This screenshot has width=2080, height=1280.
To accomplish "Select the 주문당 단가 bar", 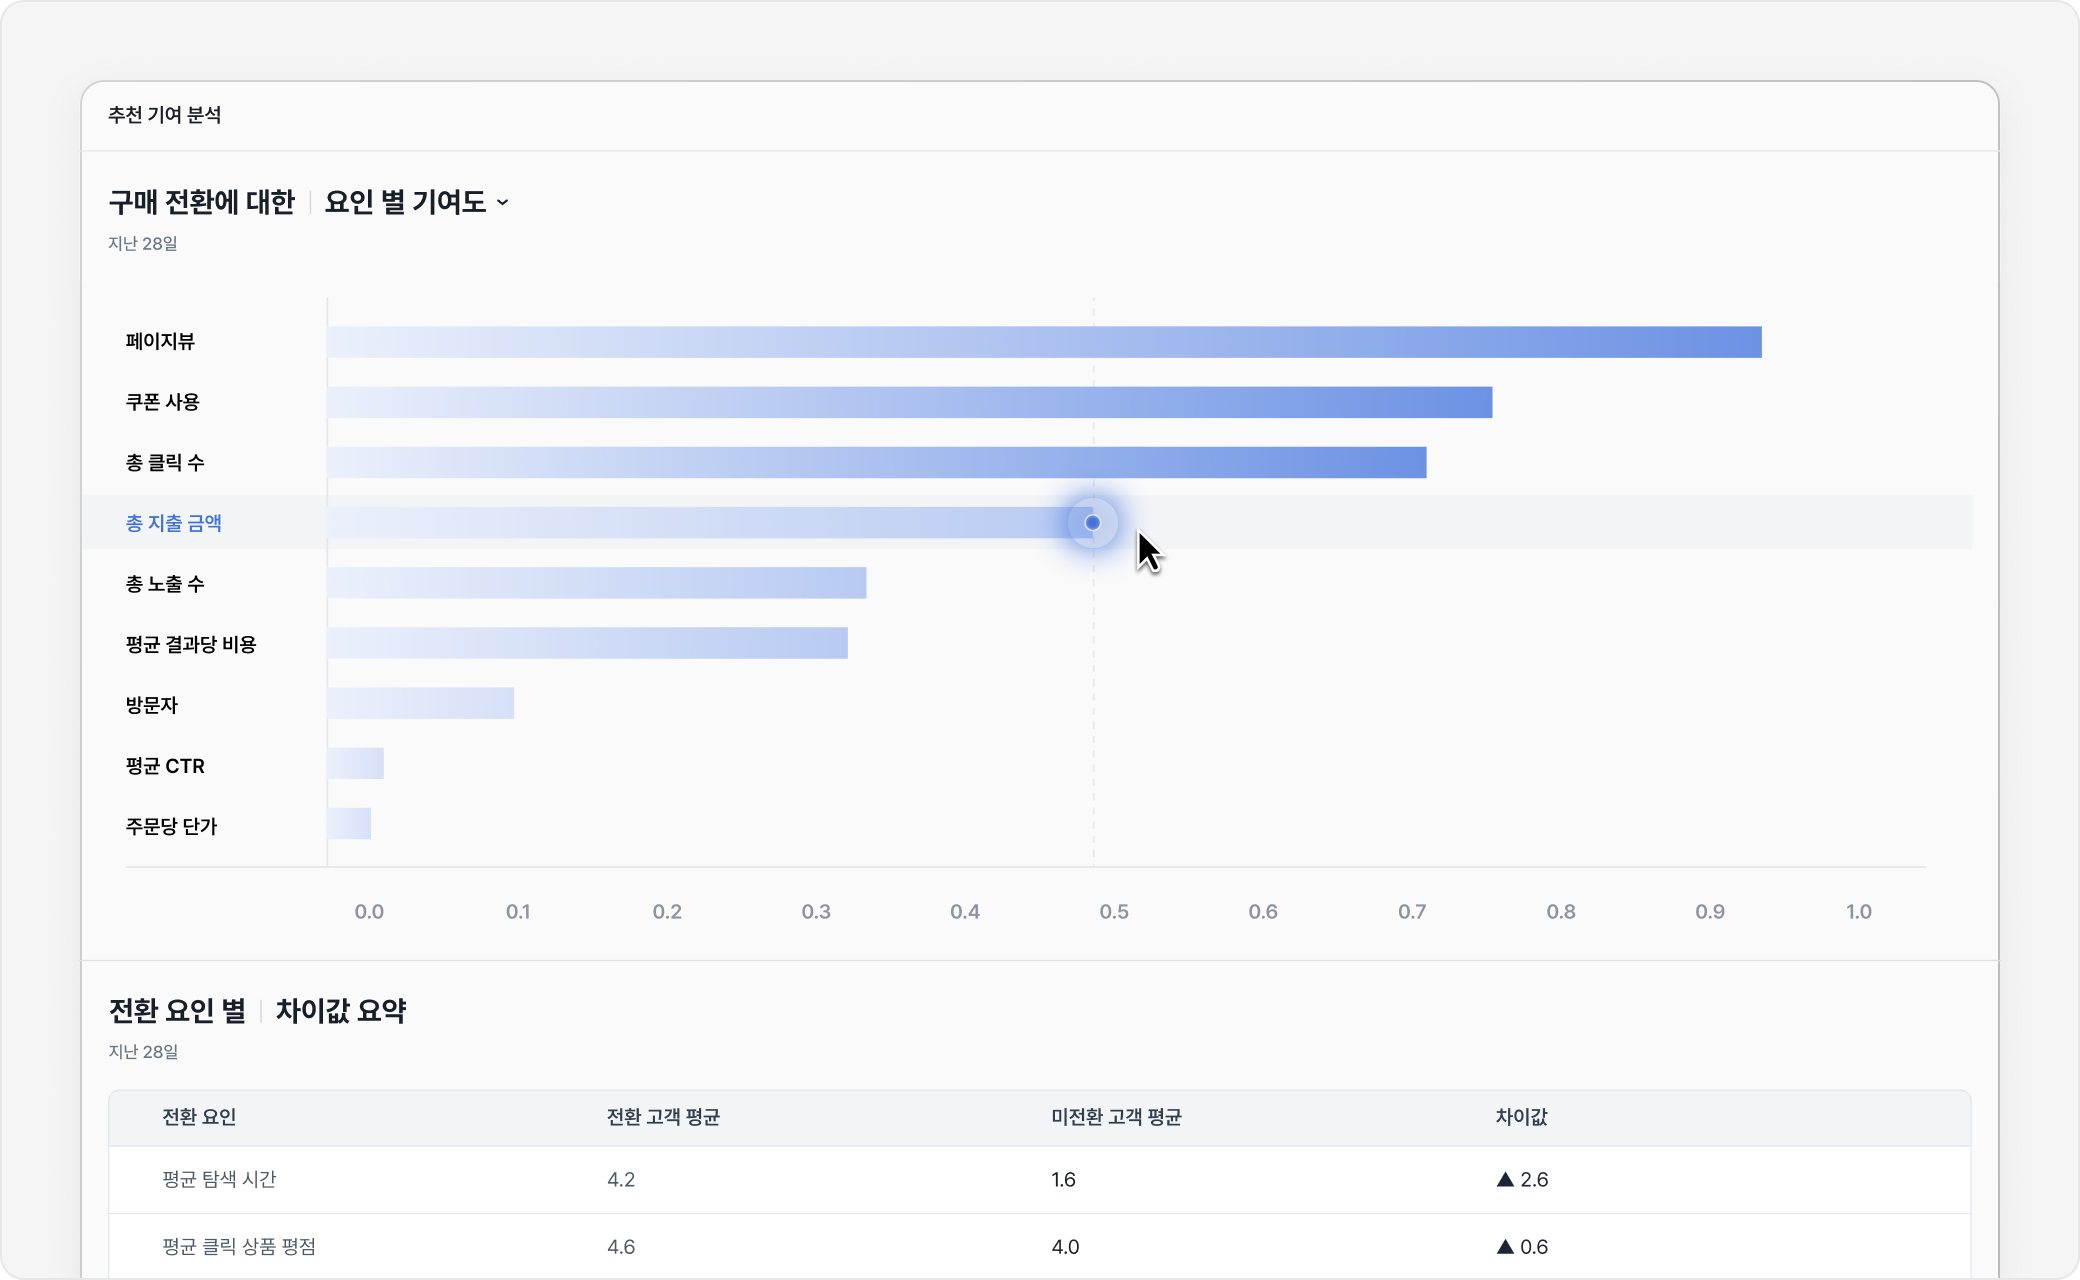I will point(349,823).
